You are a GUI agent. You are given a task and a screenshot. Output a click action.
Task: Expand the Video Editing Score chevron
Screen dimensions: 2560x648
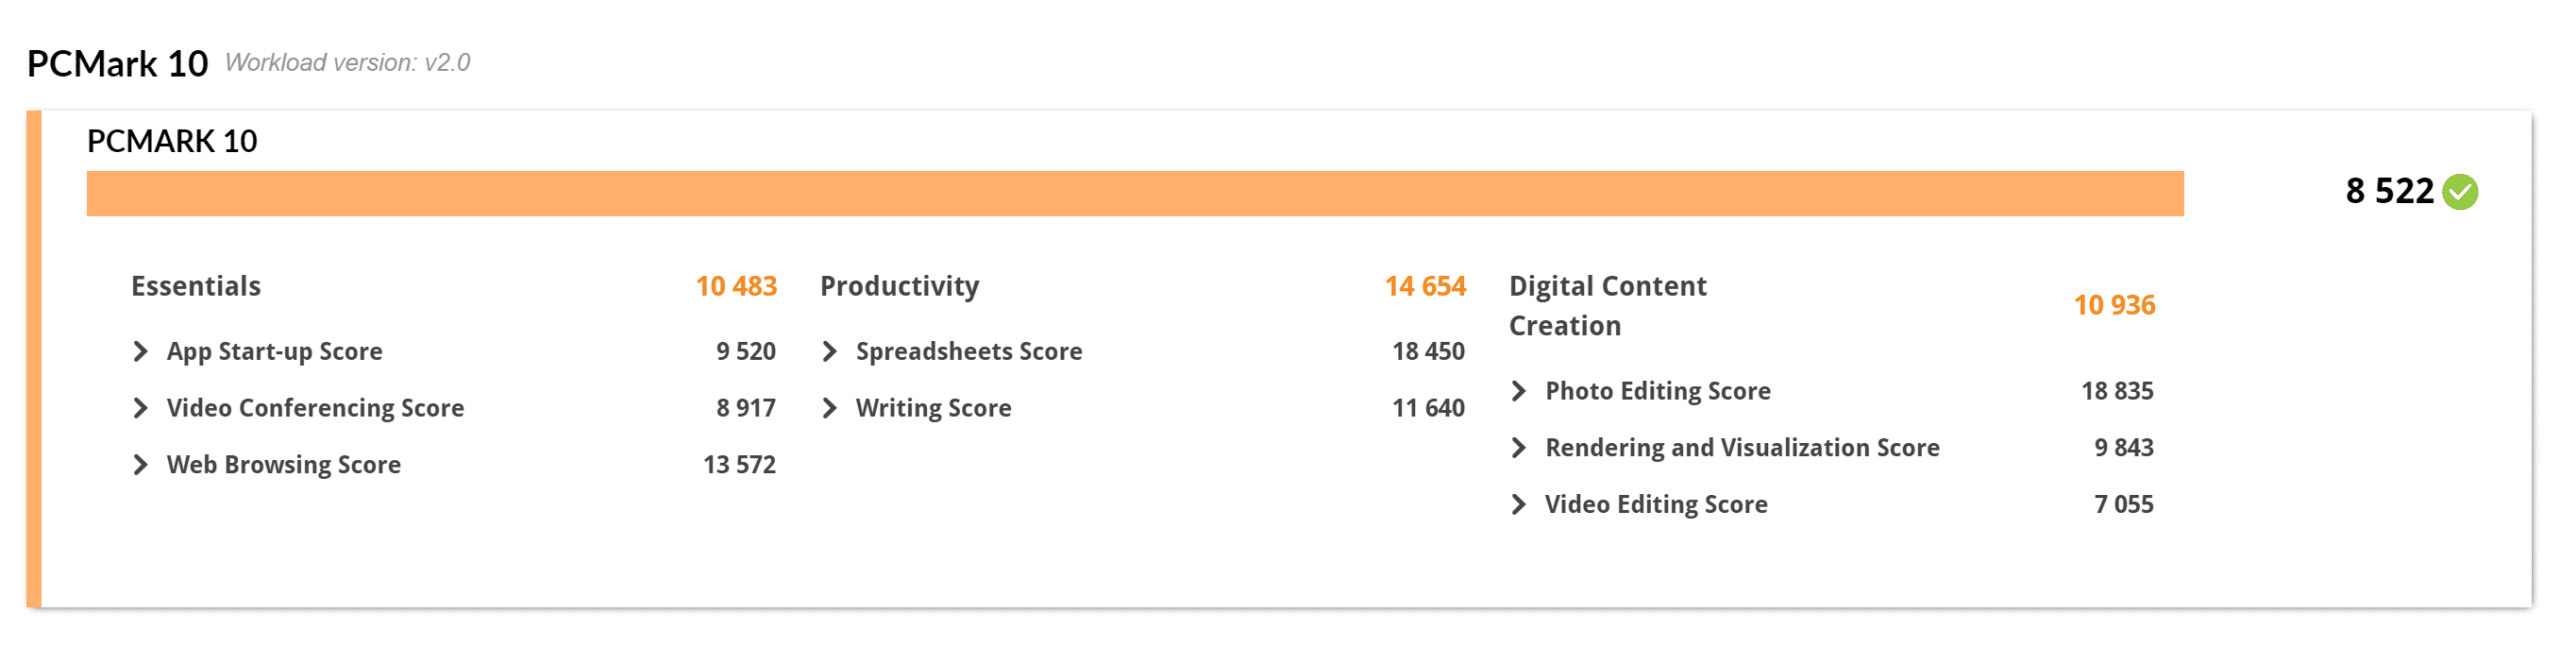1519,505
